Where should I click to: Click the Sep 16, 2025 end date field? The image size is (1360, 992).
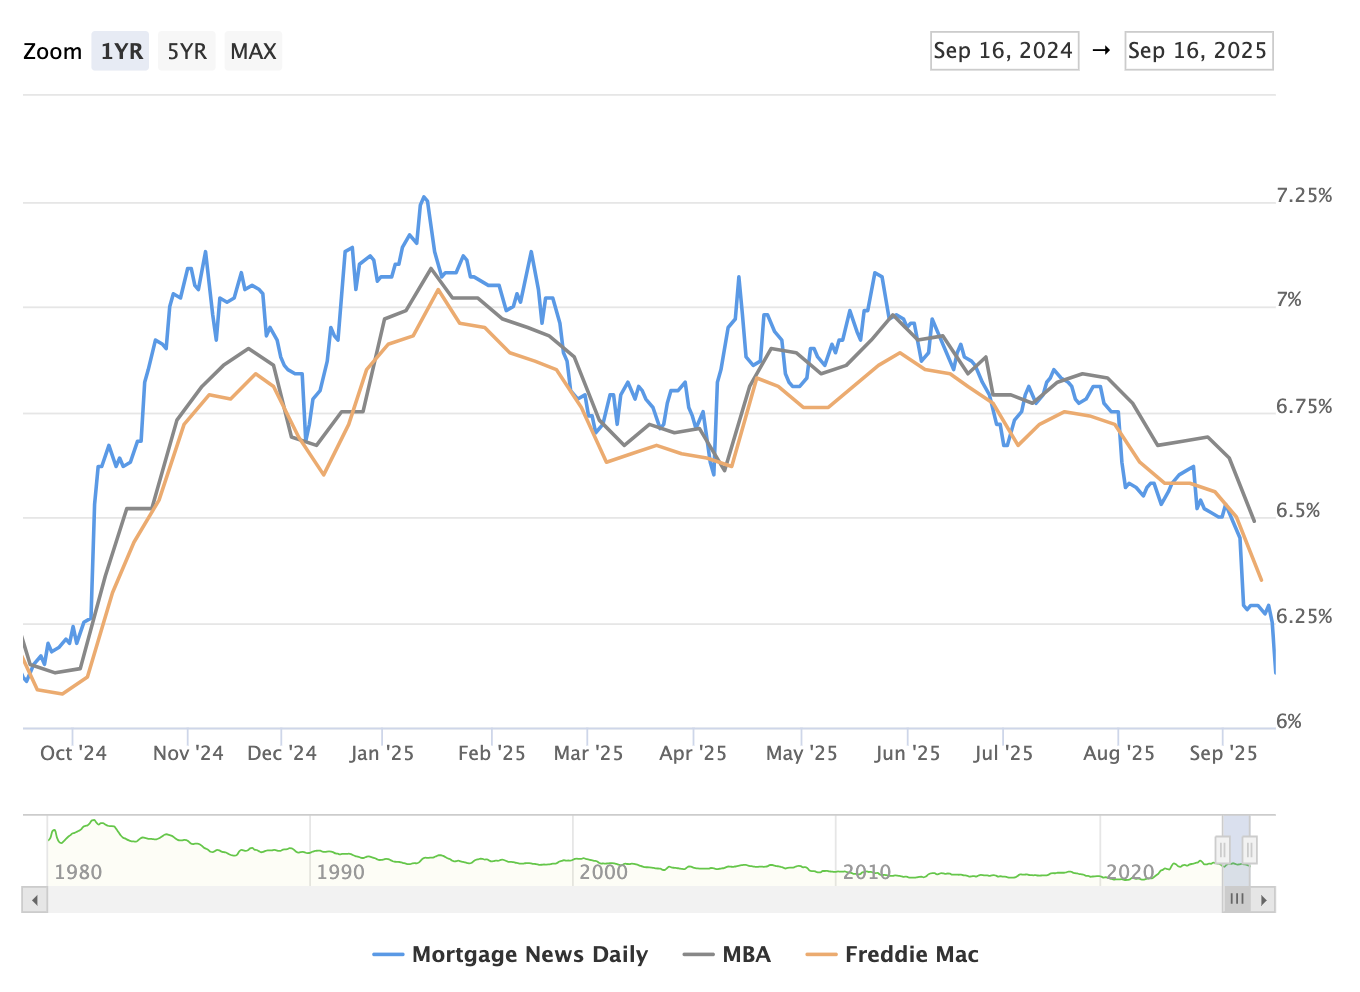(1197, 51)
